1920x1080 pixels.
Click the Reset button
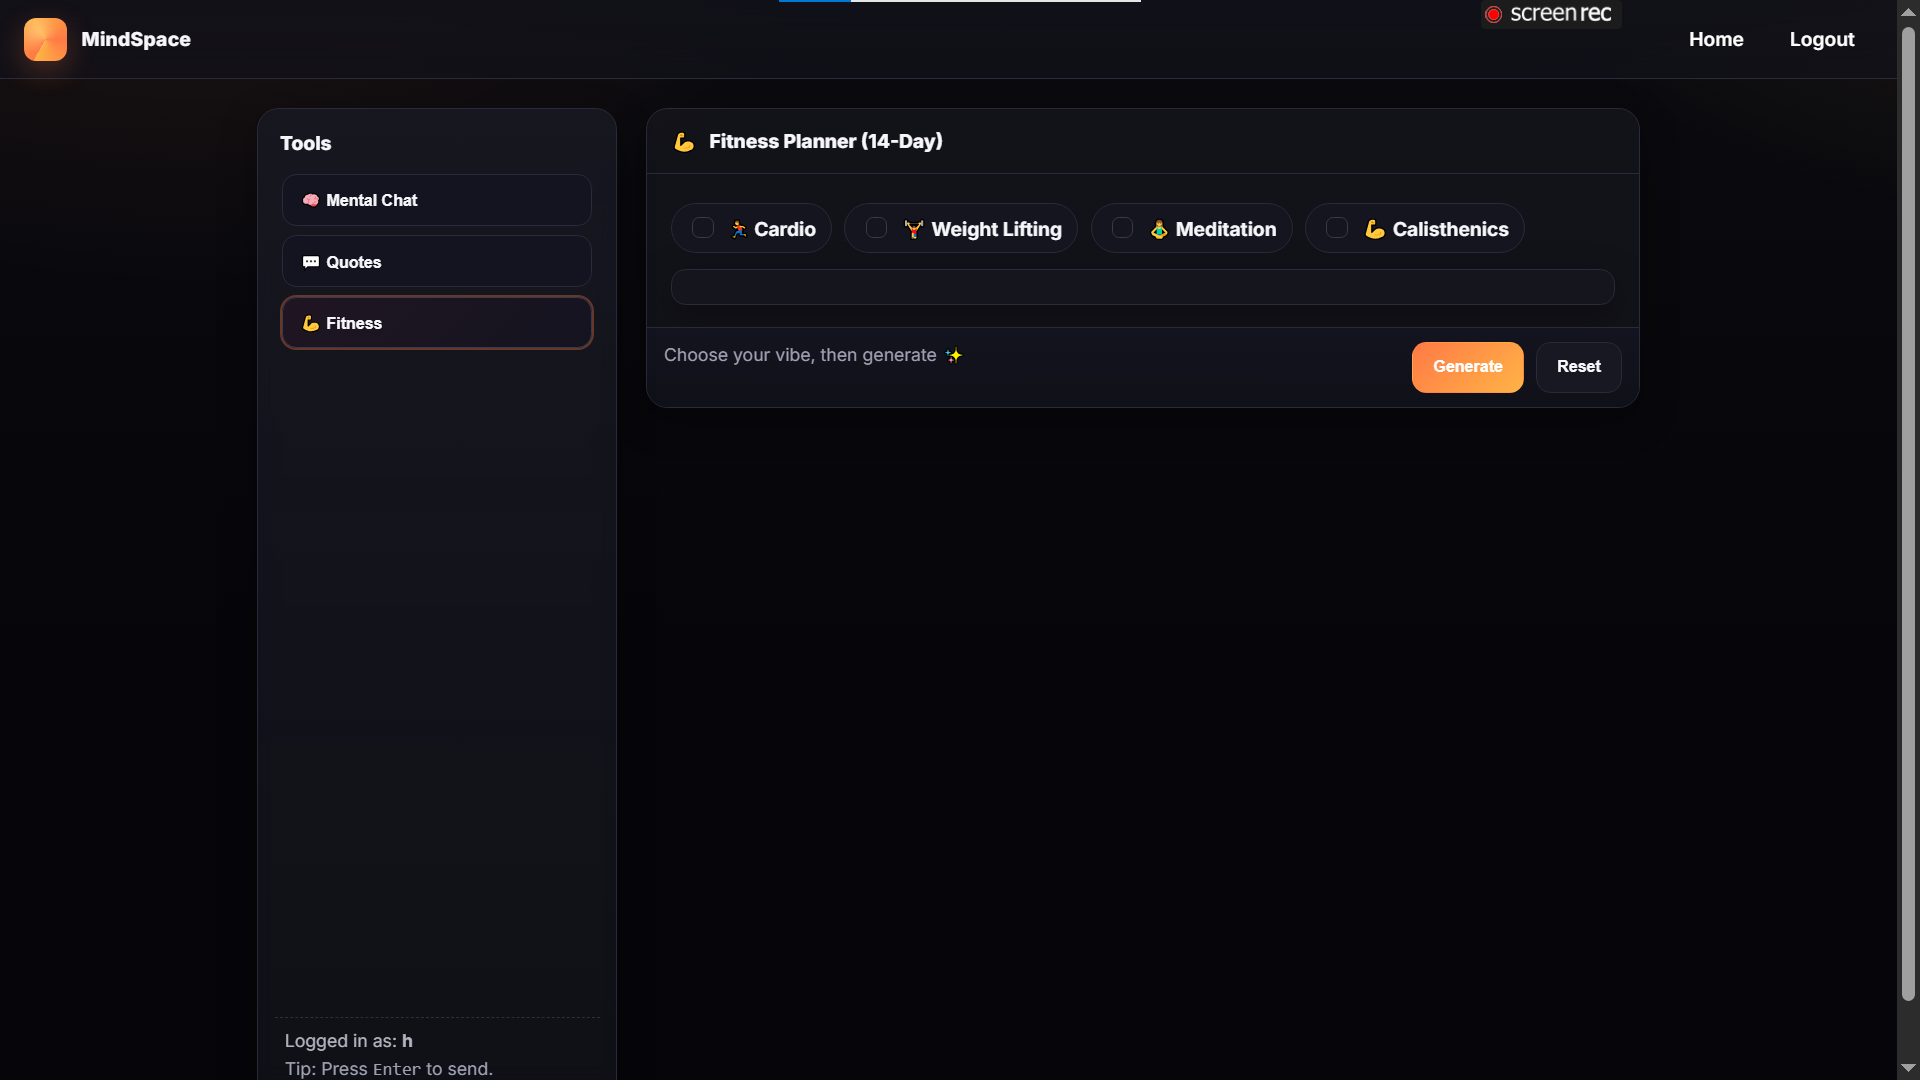click(1578, 367)
